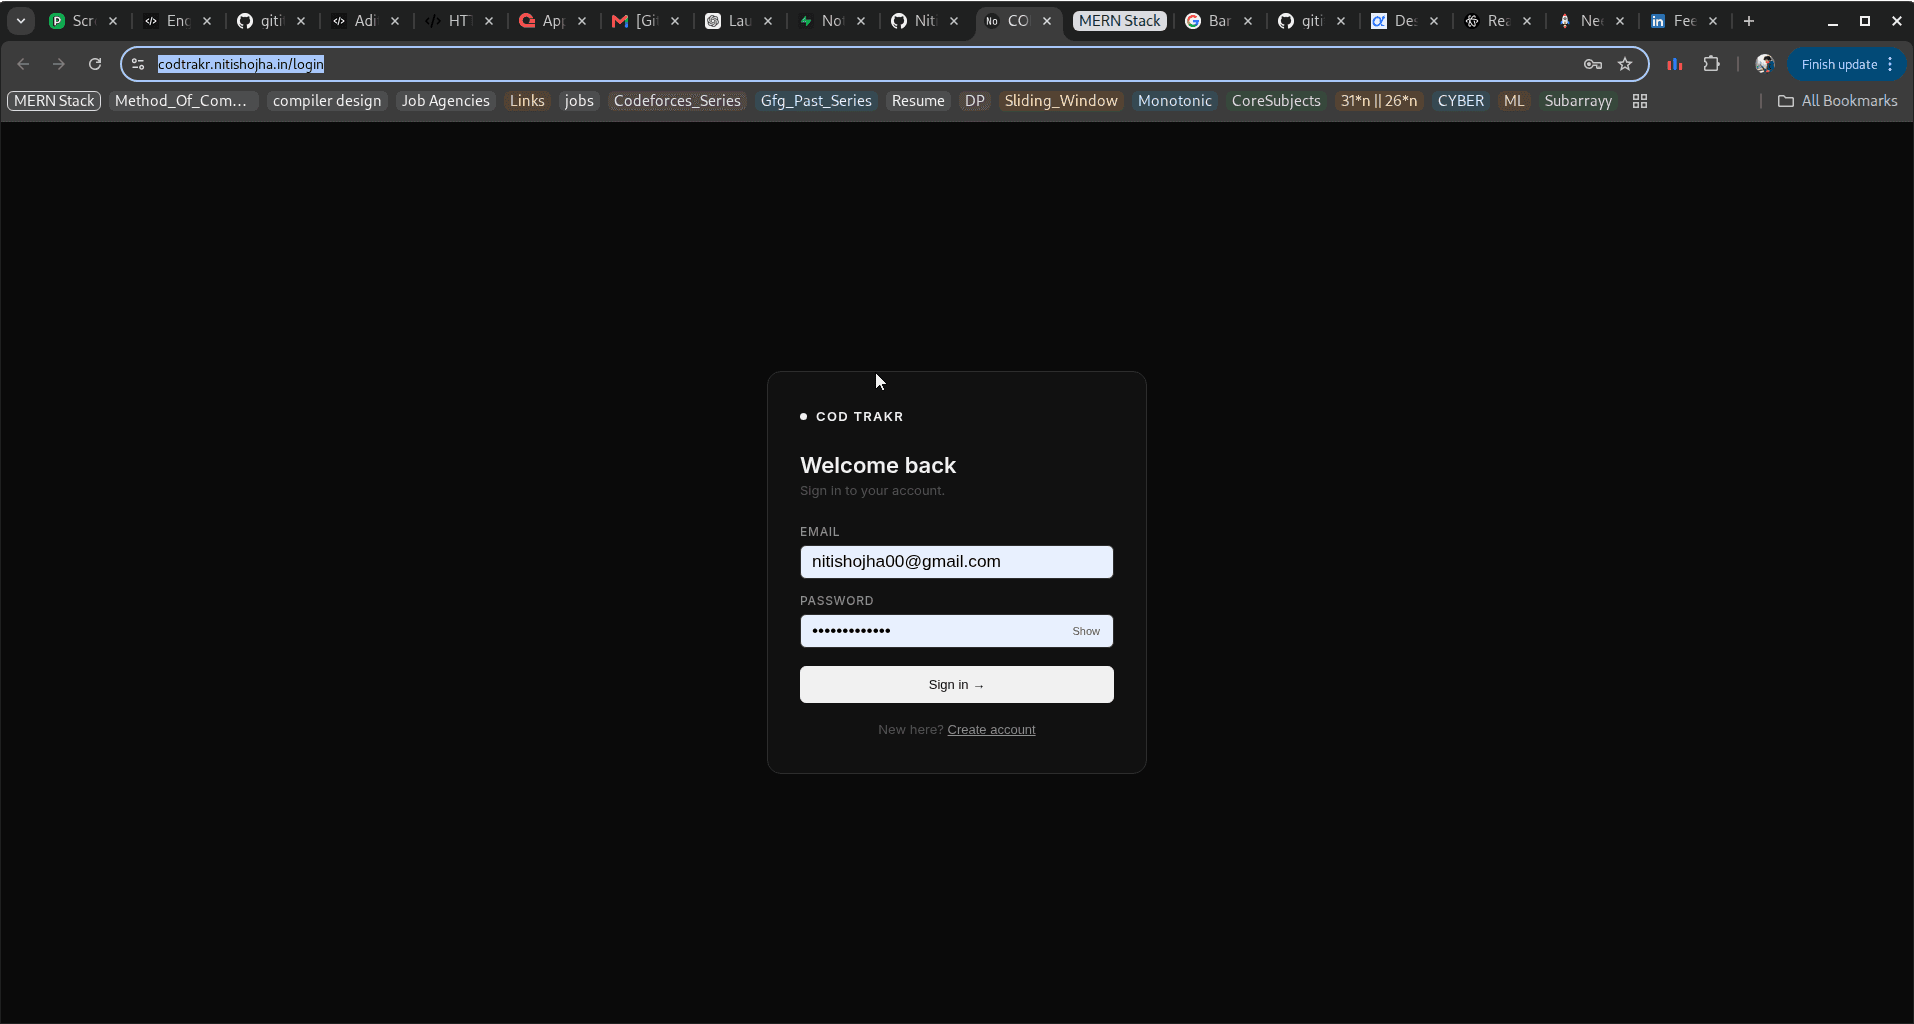1914x1024 pixels.
Task: Open Resume bookmark
Action: [x=918, y=101]
